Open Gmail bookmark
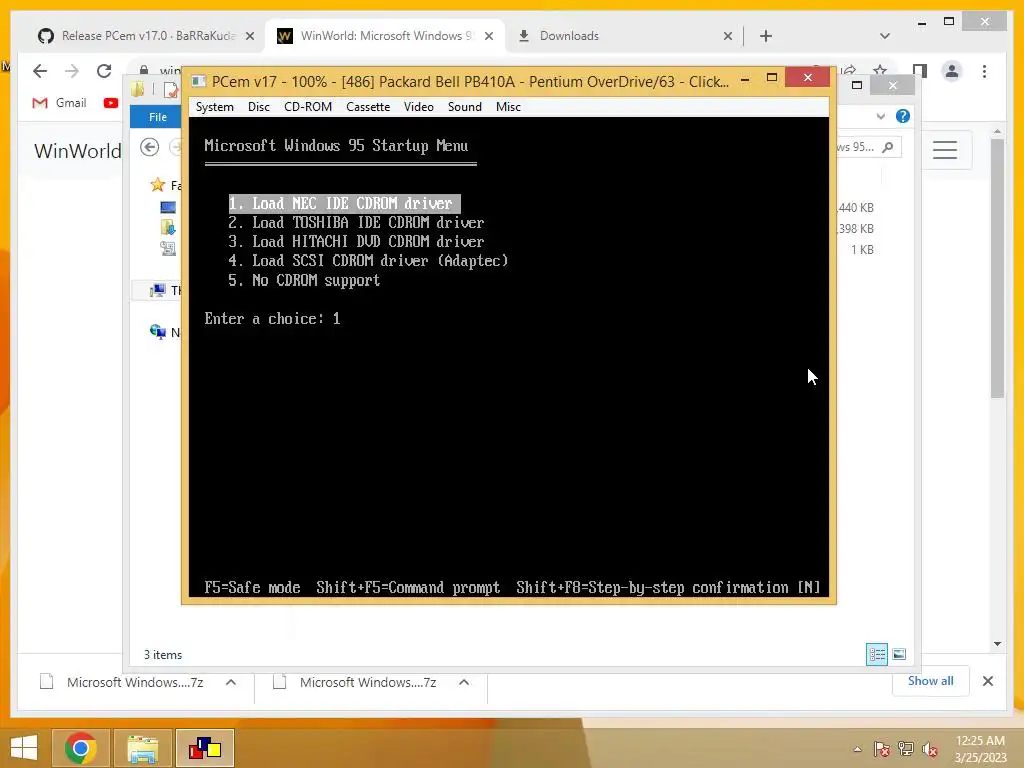 coord(59,103)
